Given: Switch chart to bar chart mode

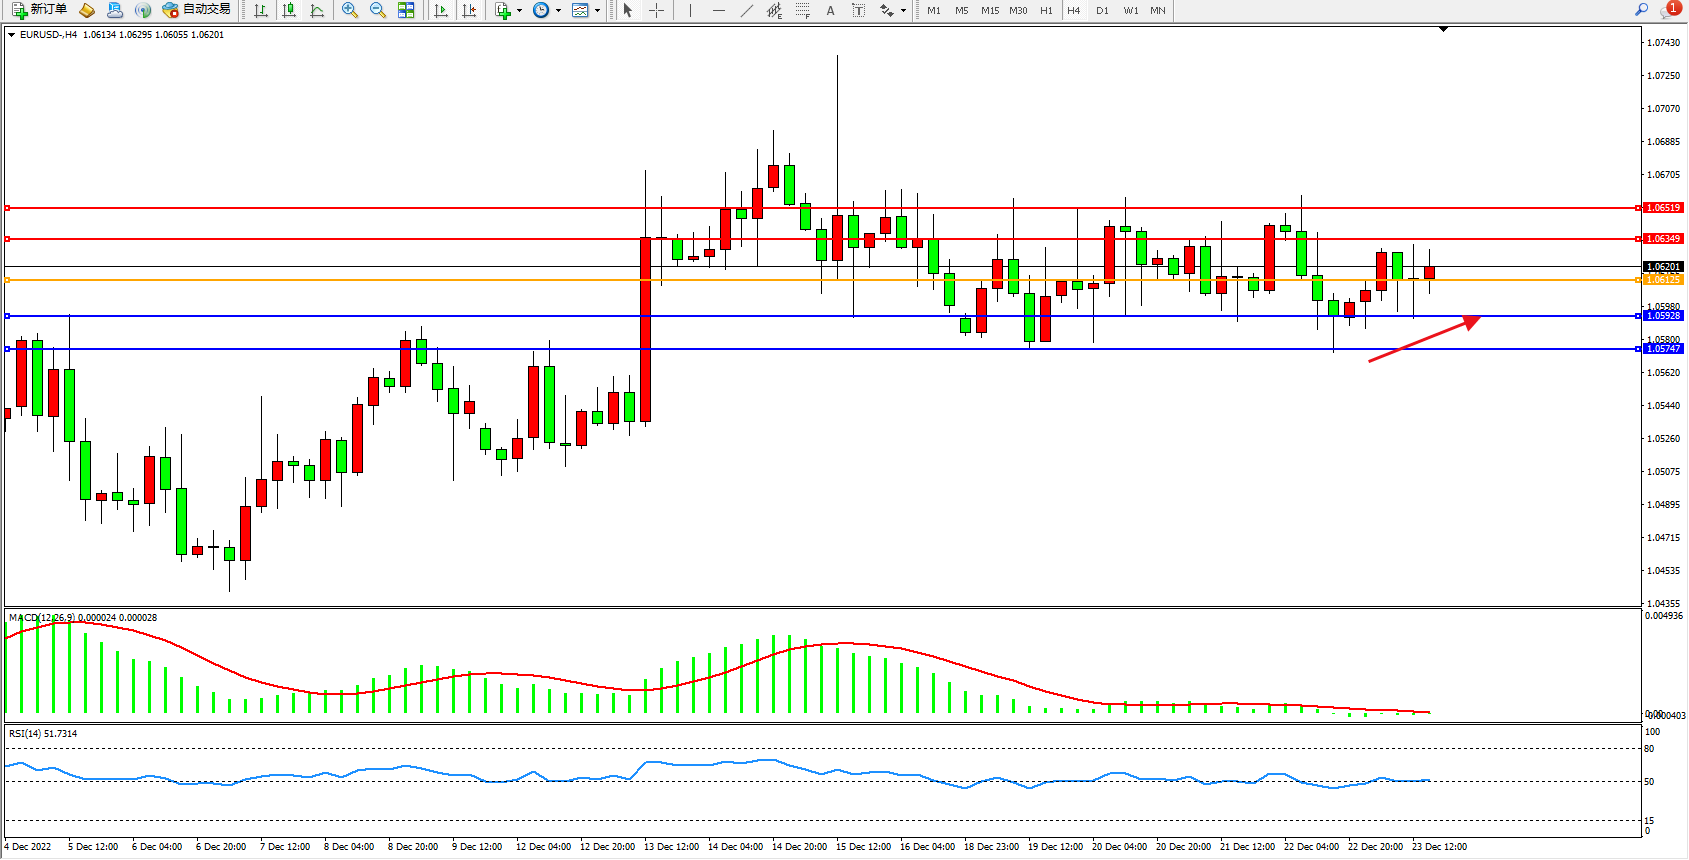Looking at the screenshot, I should 261,10.
